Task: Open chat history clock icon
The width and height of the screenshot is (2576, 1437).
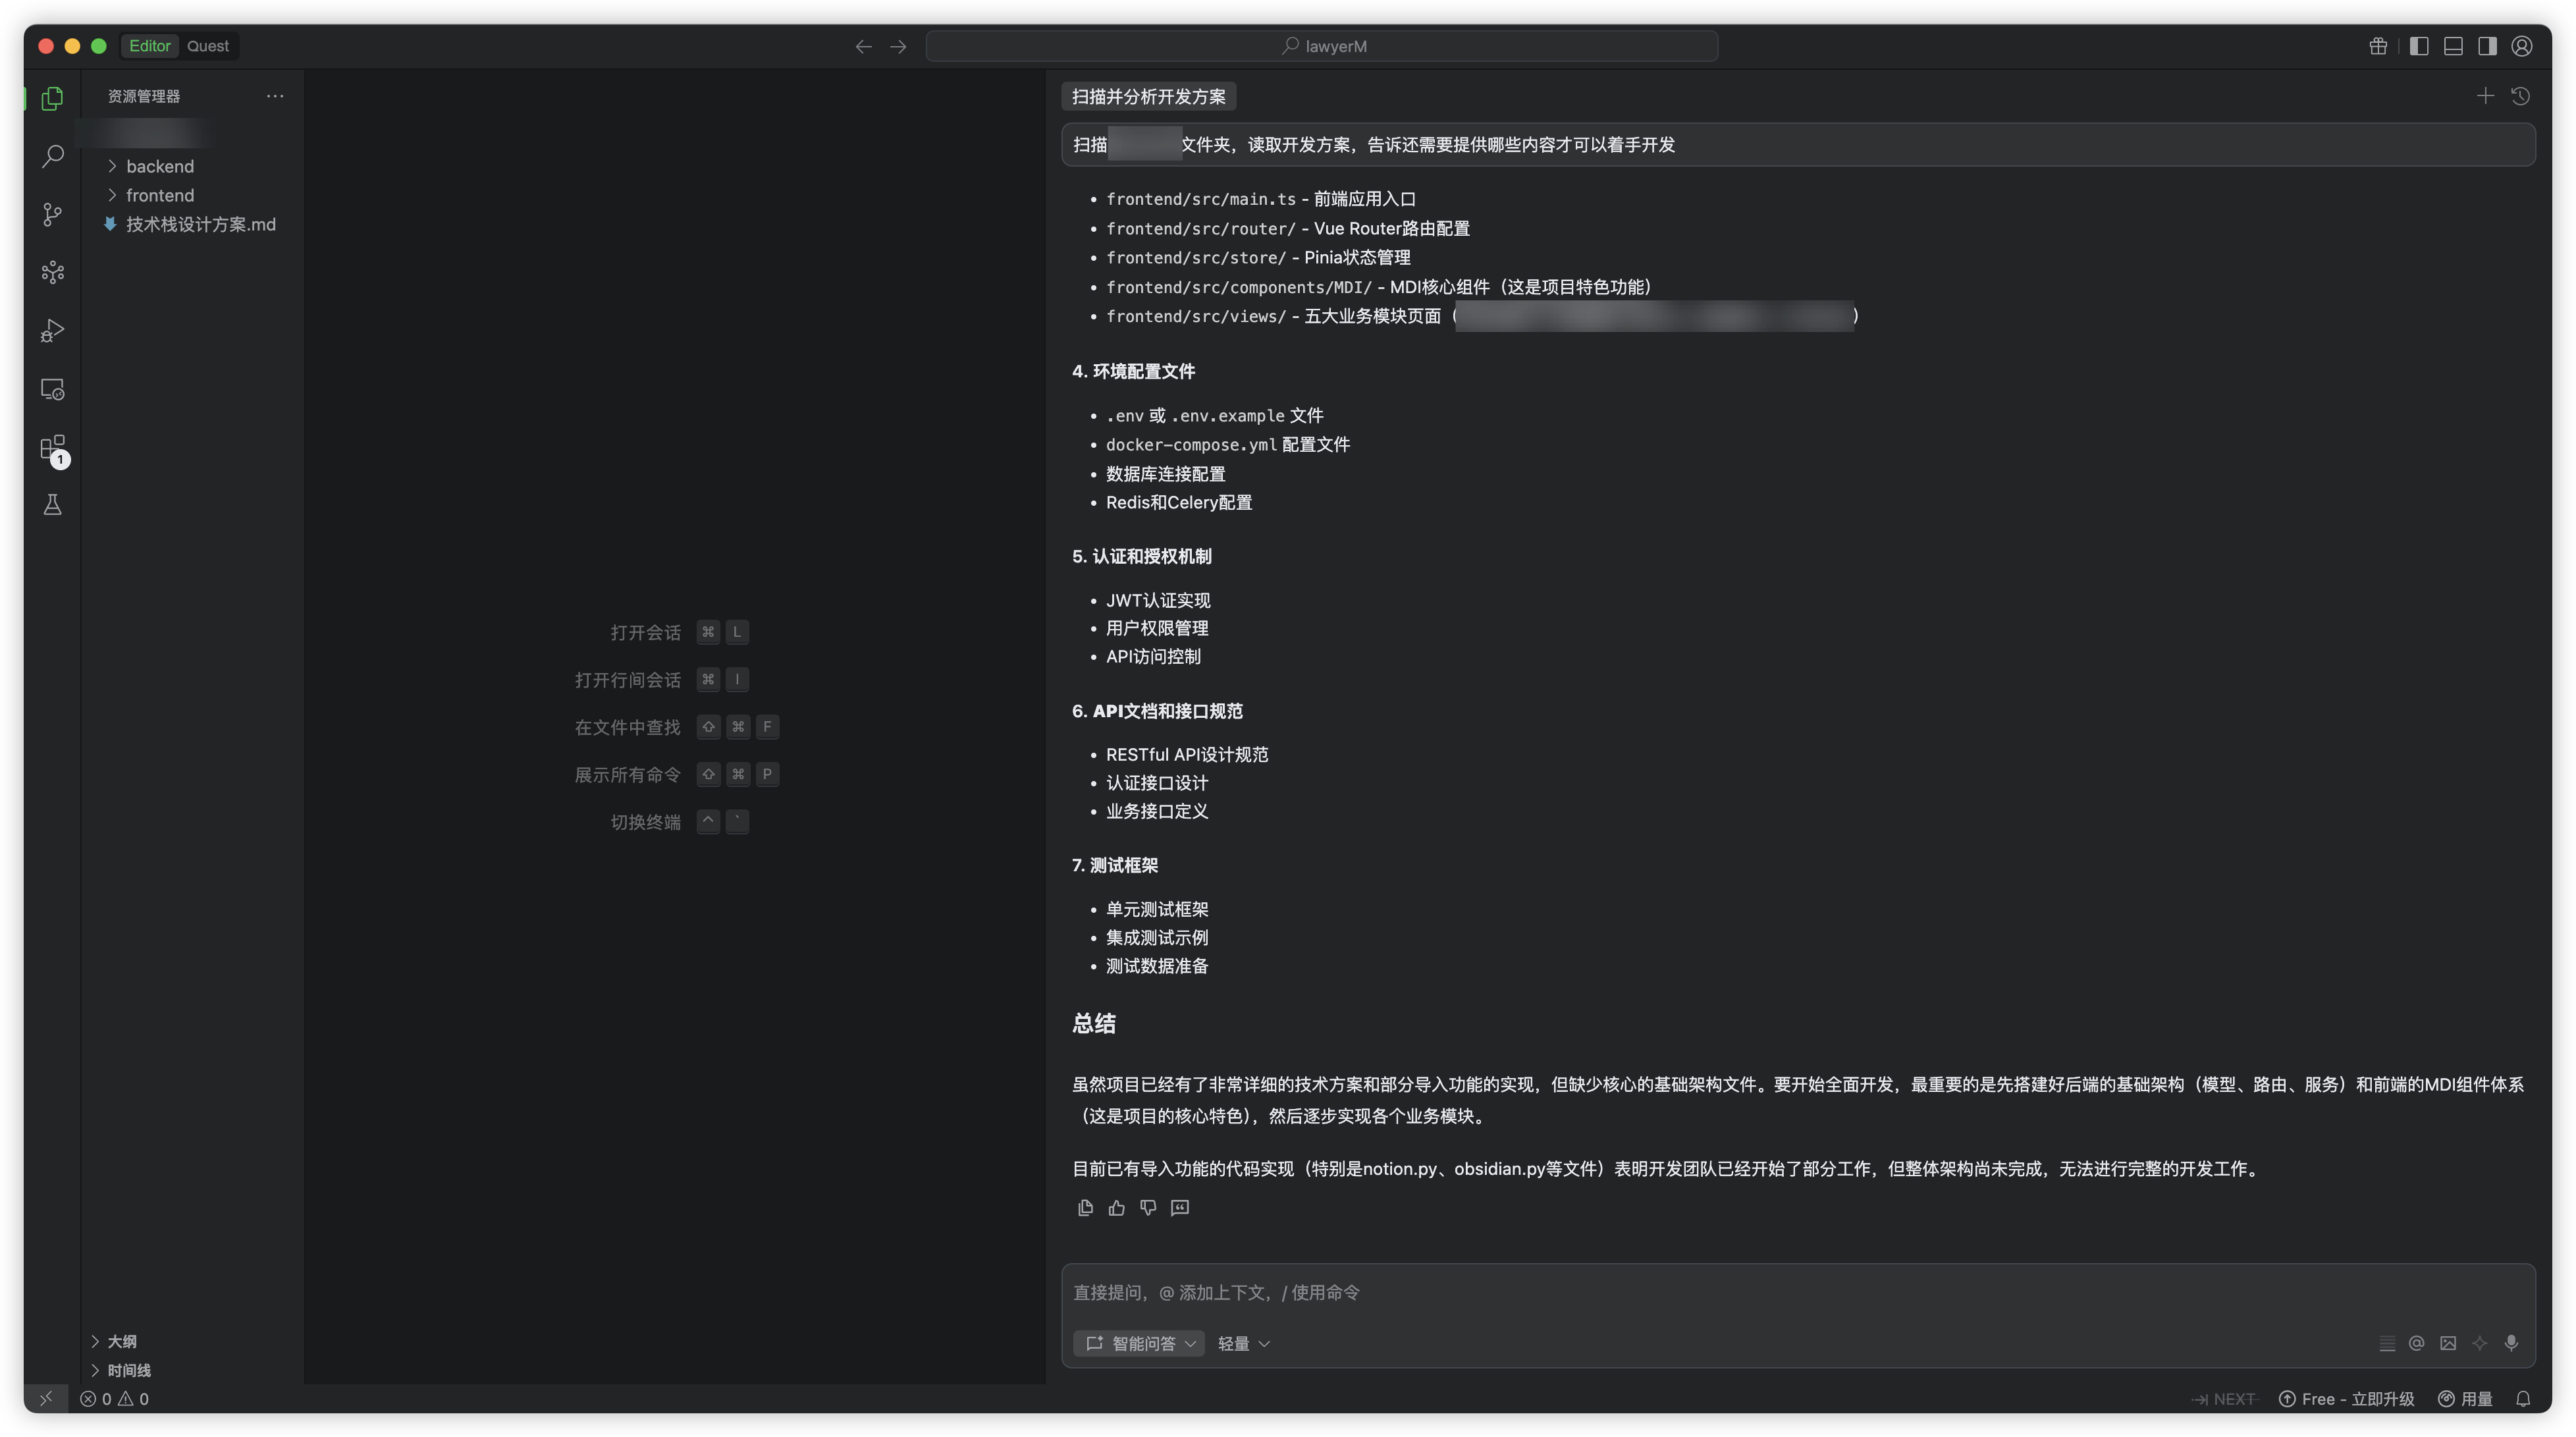Action: 2520,96
